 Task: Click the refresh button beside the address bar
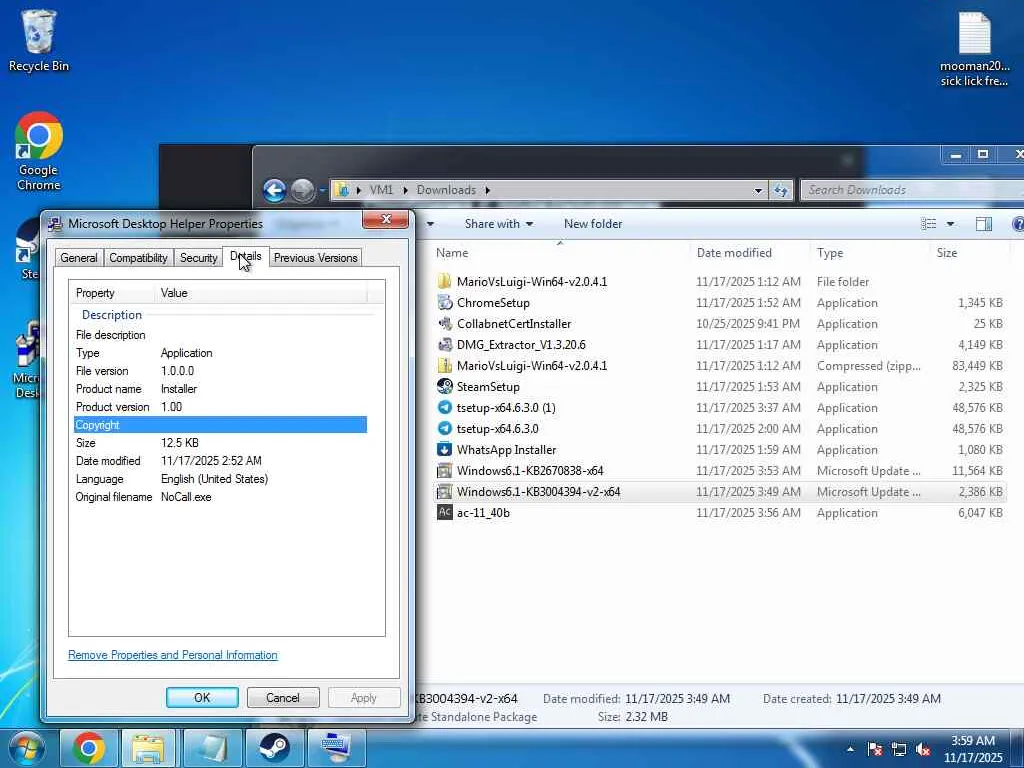pos(780,190)
